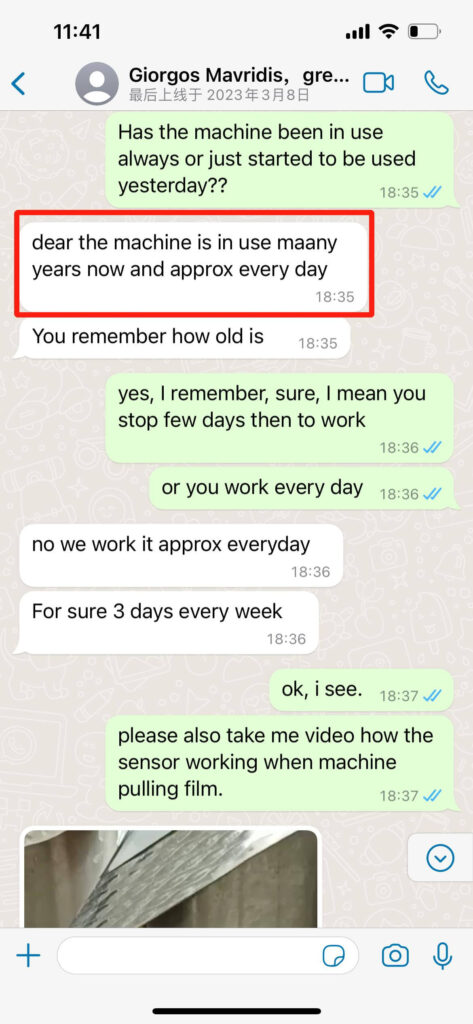The image size is (473, 1024).
Task: Record a voice message with microphone
Action: pyautogui.click(x=443, y=957)
